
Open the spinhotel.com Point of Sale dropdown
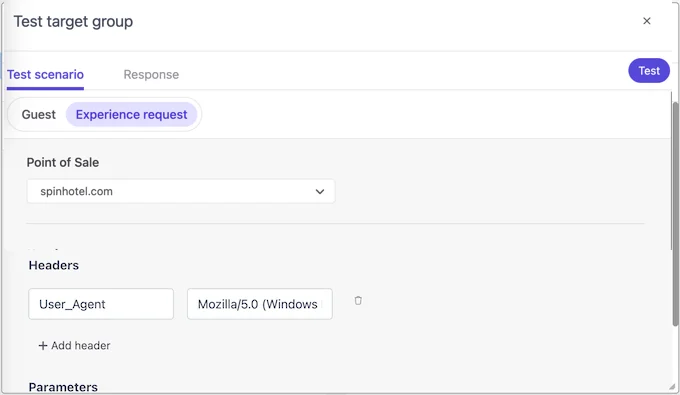pyautogui.click(x=181, y=191)
